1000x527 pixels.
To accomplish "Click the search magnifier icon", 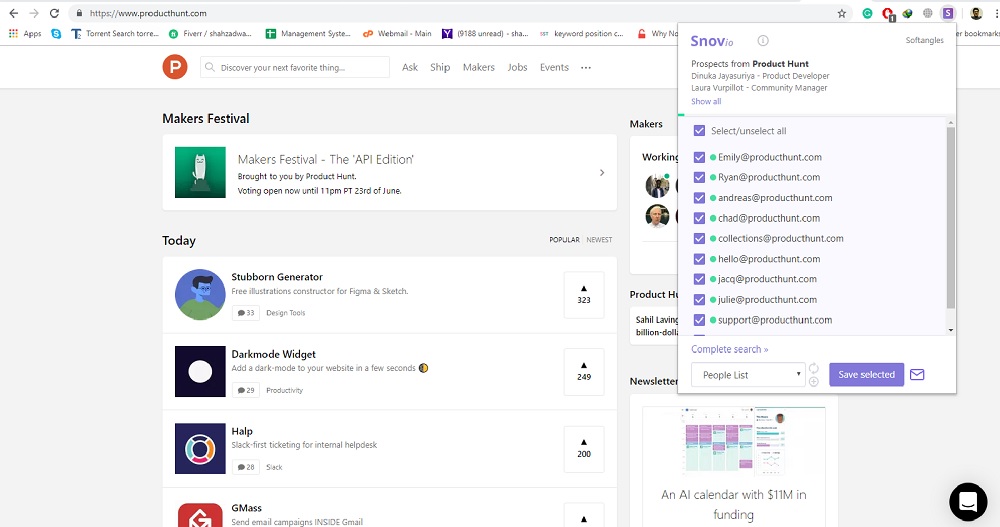I will pyautogui.click(x=209, y=67).
